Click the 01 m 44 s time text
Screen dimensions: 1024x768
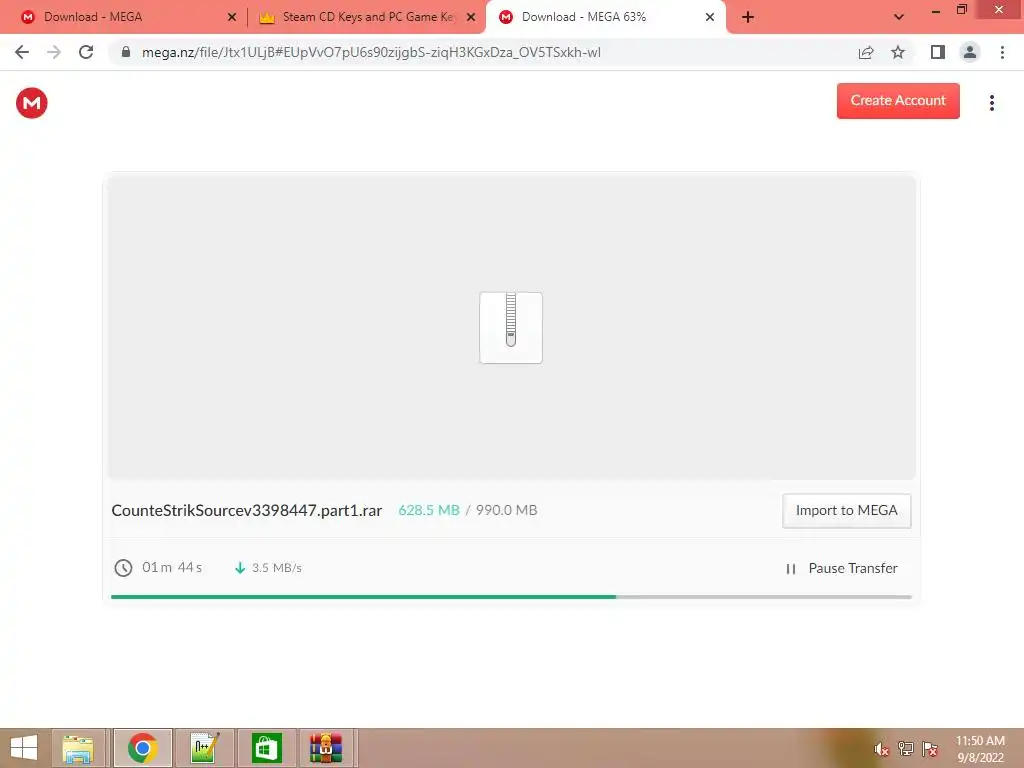click(172, 568)
